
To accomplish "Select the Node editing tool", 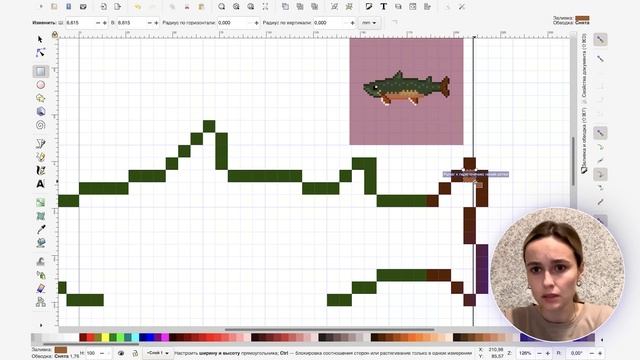I will [40, 53].
